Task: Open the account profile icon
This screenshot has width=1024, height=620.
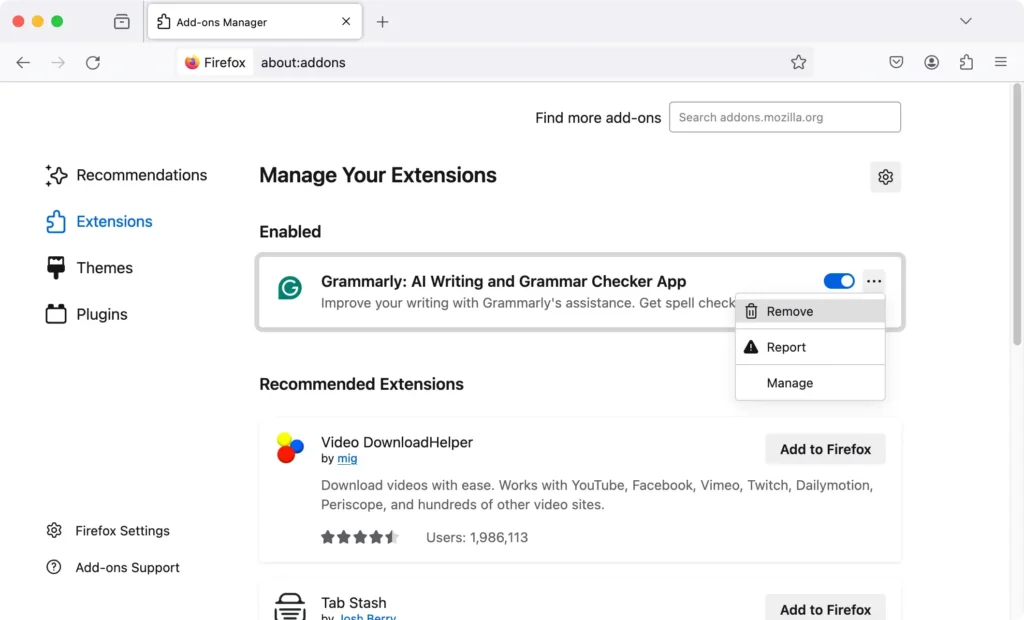Action: pyautogui.click(x=931, y=62)
